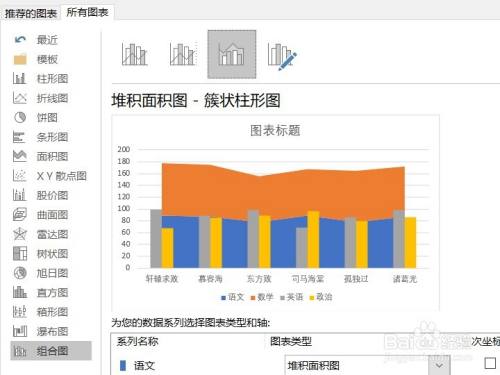The image size is (500, 375).
Task: Choose column-line on secondary axis subtype icon
Action: click(183, 54)
